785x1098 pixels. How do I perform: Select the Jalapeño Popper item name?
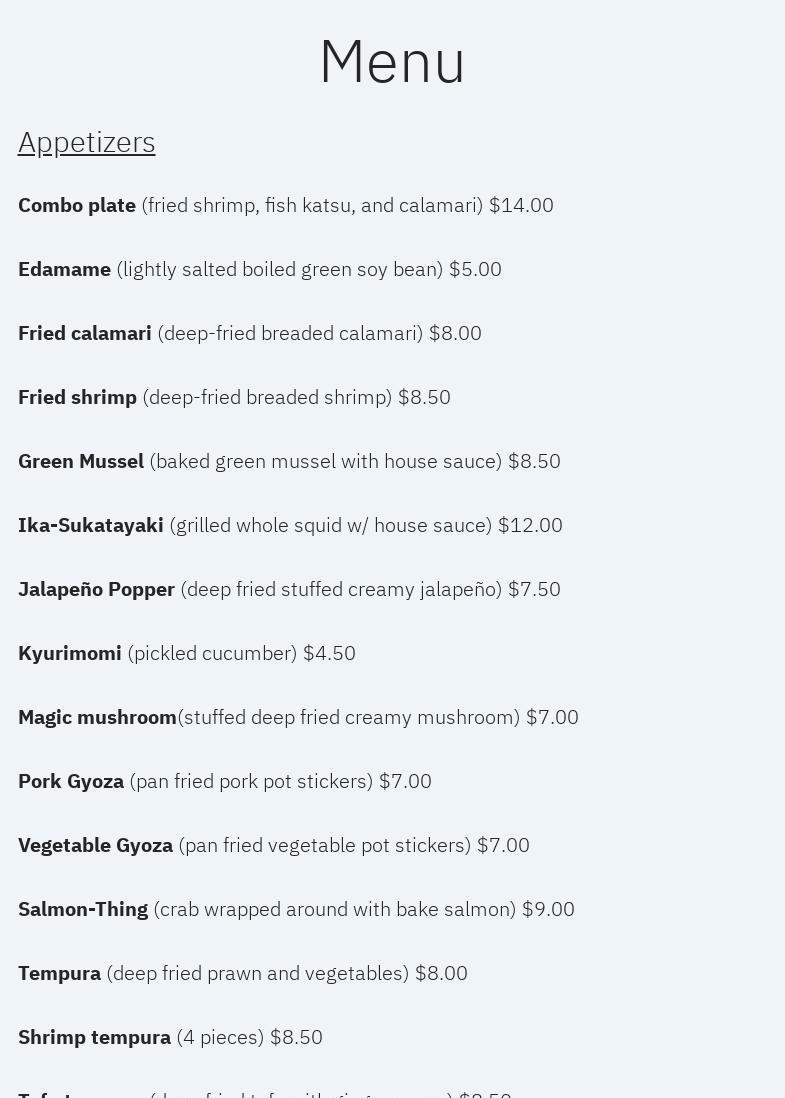pos(96,590)
